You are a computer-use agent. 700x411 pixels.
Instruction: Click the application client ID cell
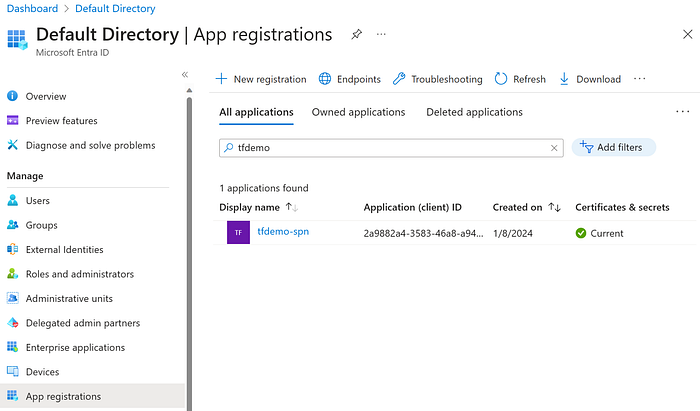pos(423,233)
